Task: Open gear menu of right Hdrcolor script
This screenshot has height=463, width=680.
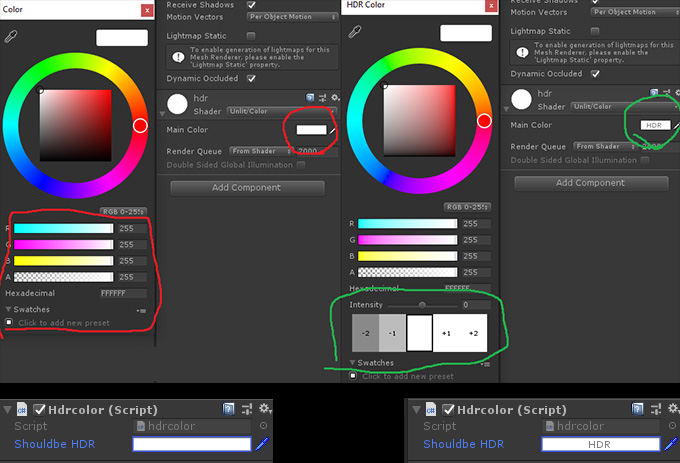Action: 673,409
